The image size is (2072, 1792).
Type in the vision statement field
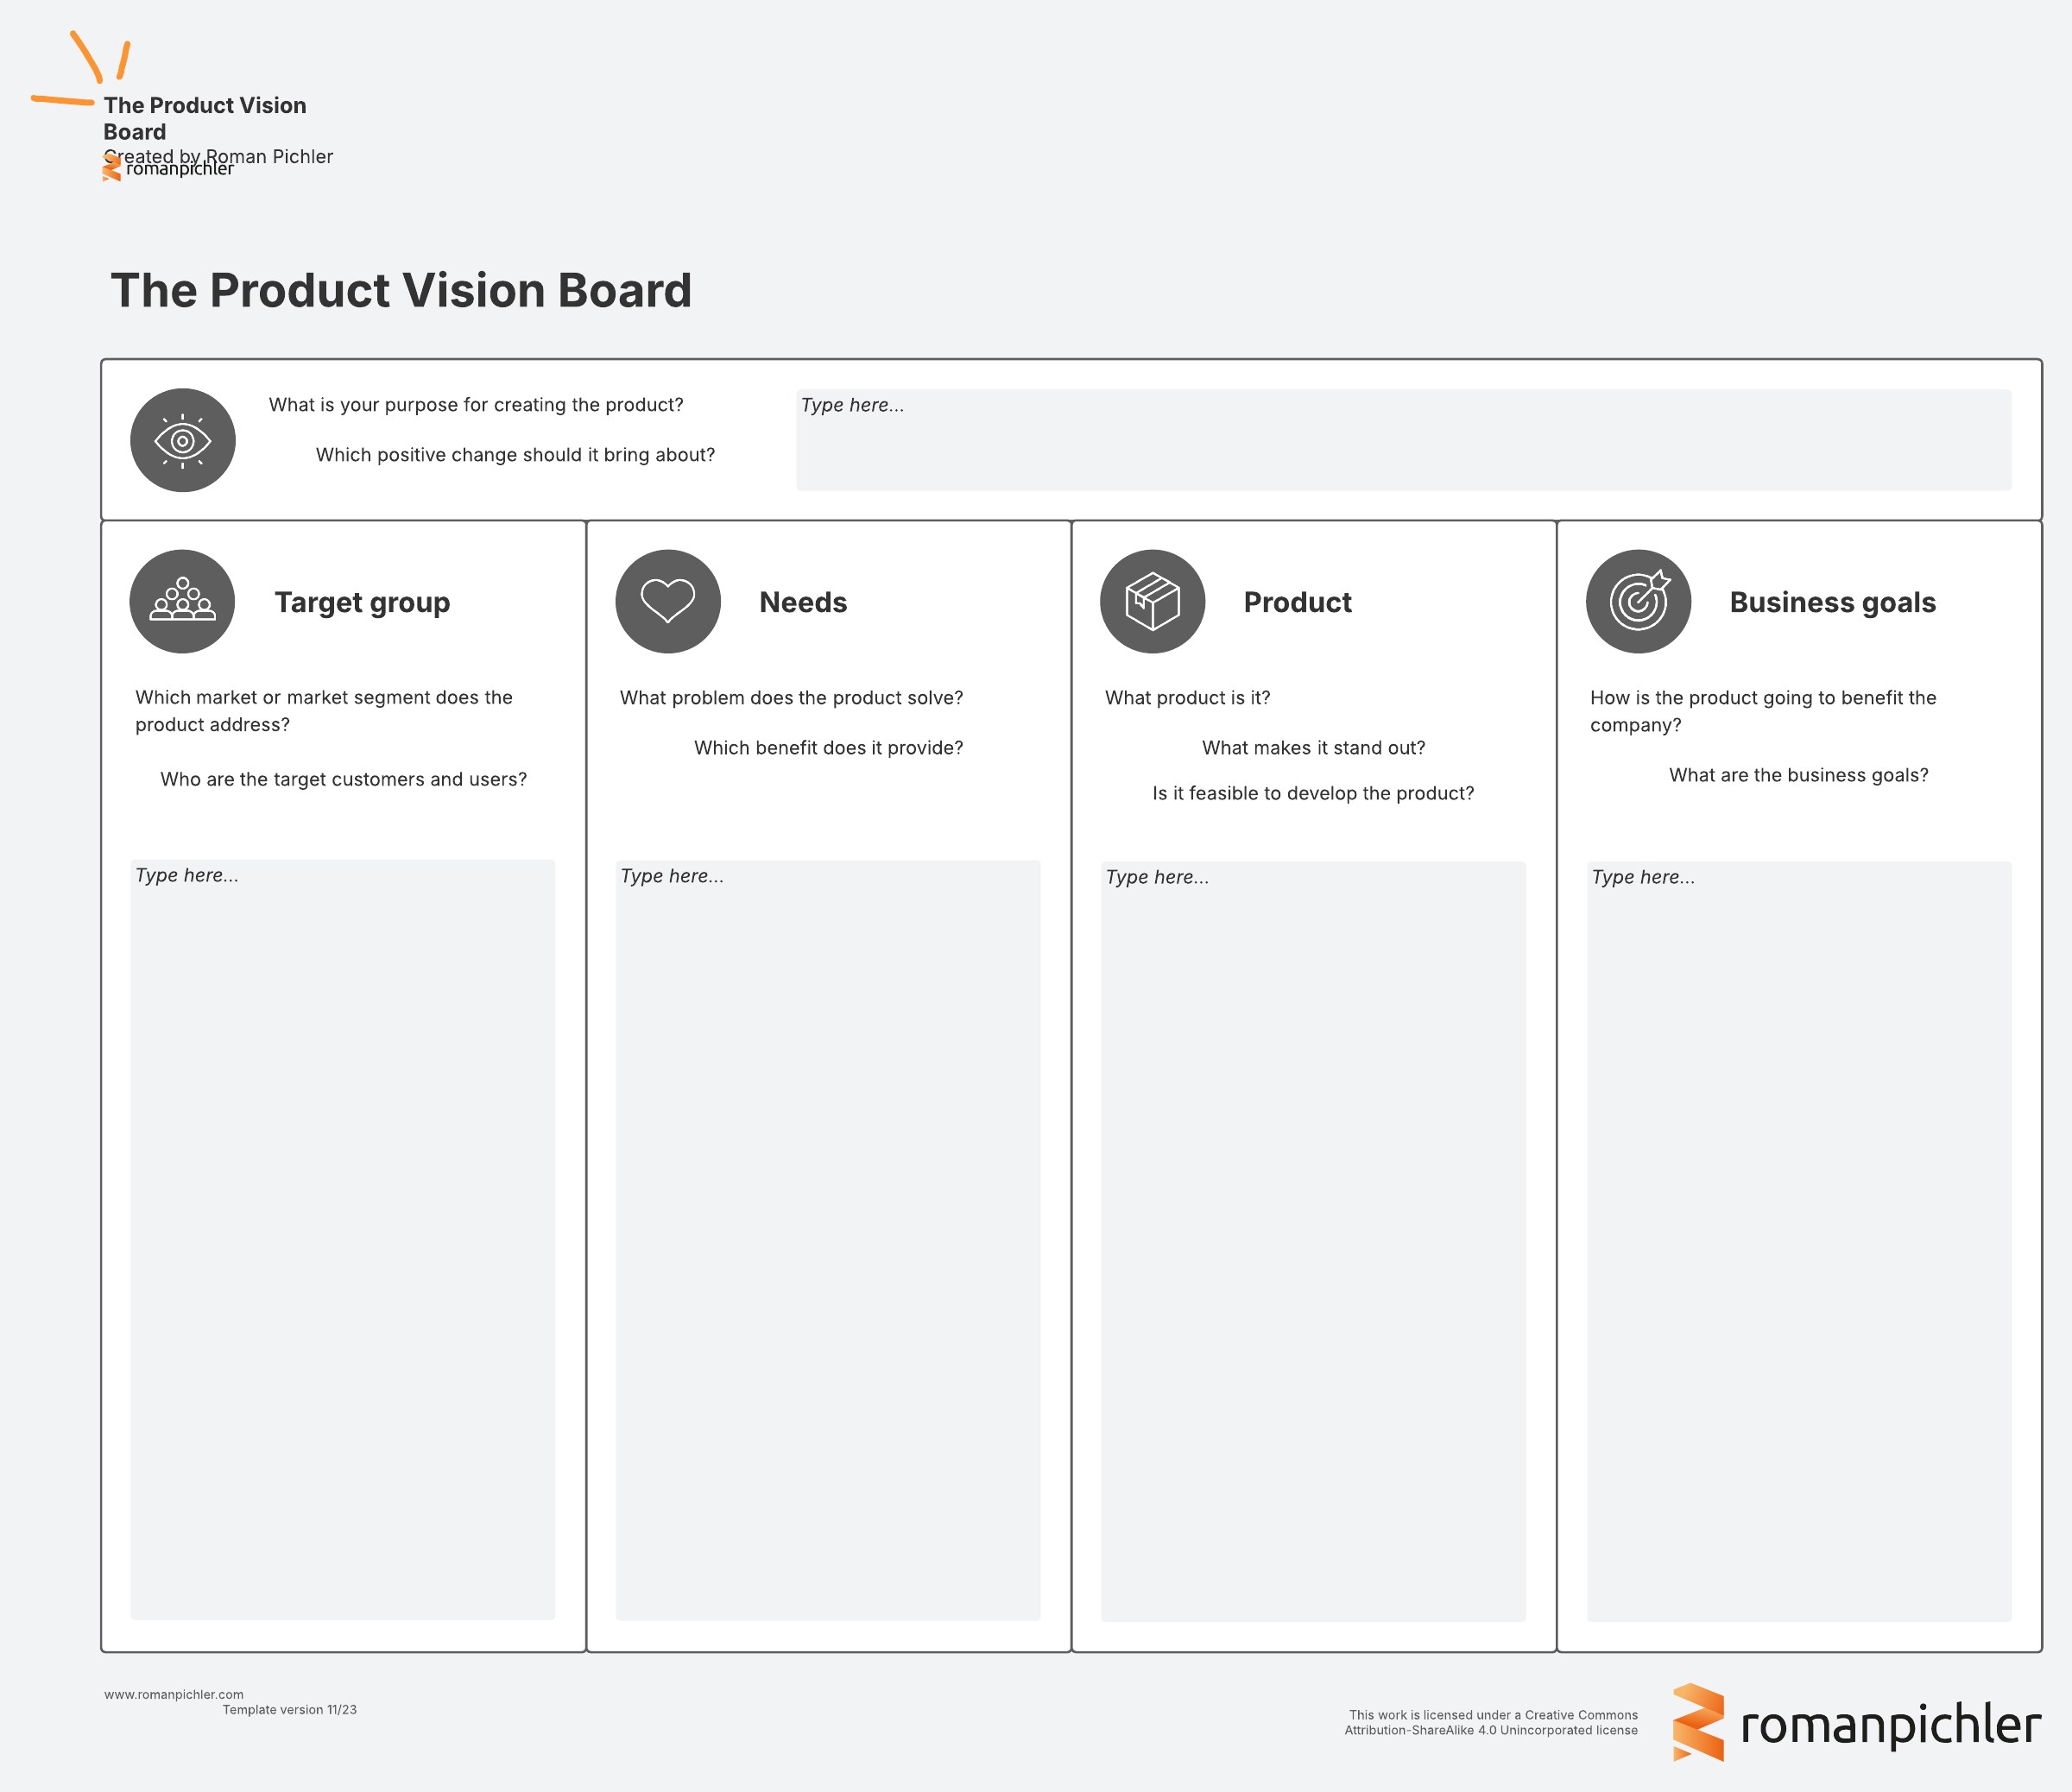[x=1403, y=440]
